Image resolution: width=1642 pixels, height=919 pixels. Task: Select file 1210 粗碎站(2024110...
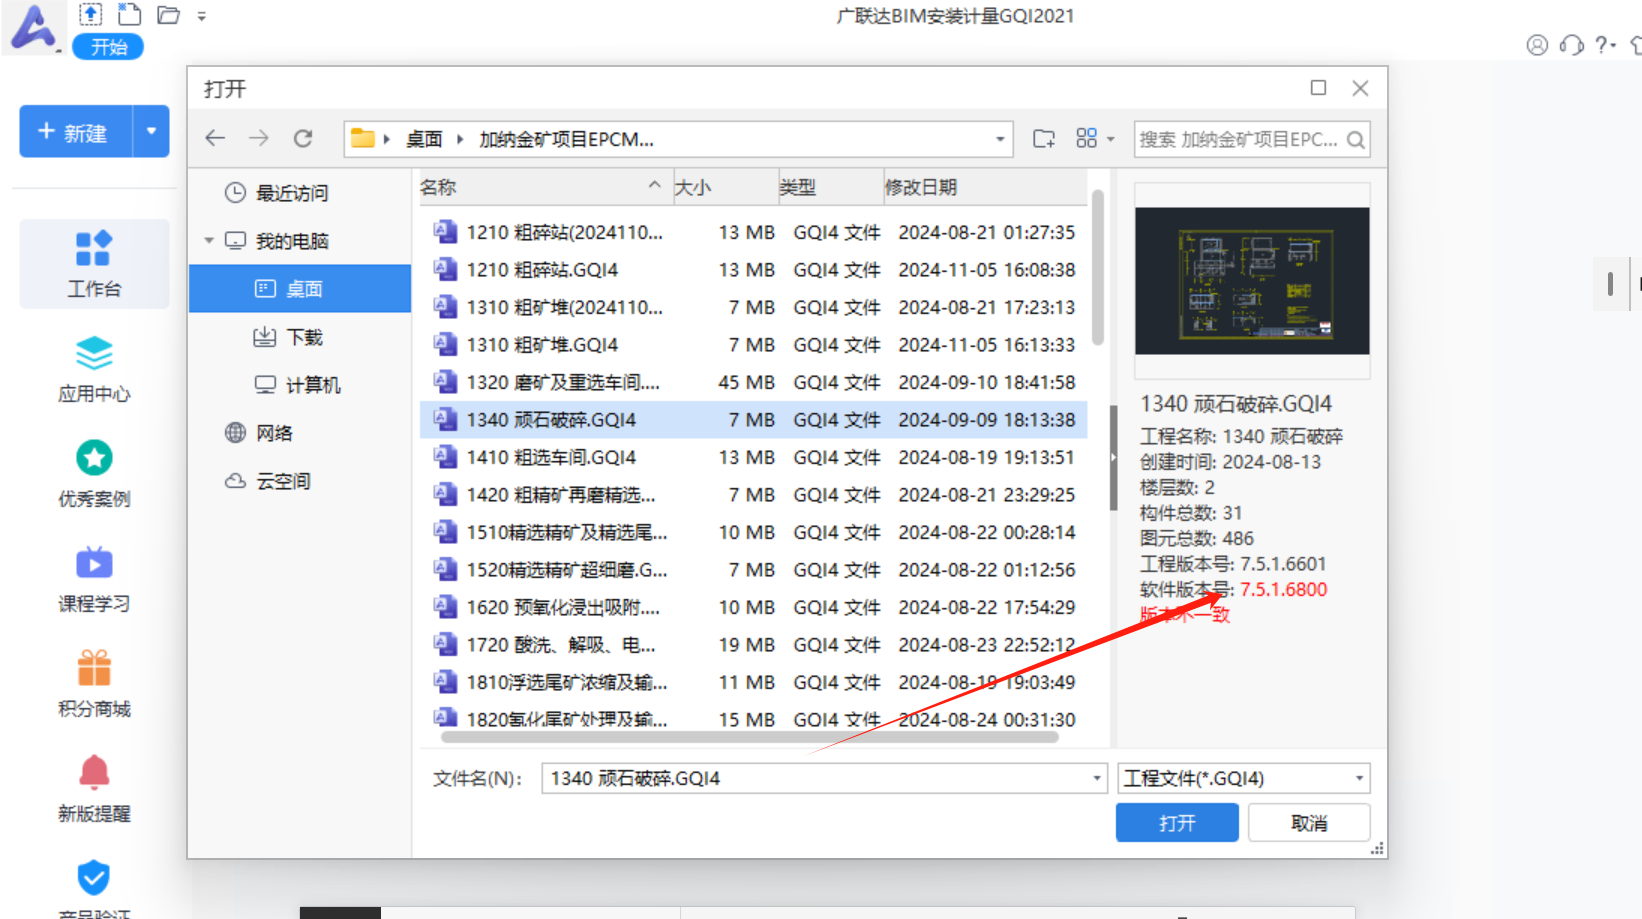pyautogui.click(x=754, y=232)
